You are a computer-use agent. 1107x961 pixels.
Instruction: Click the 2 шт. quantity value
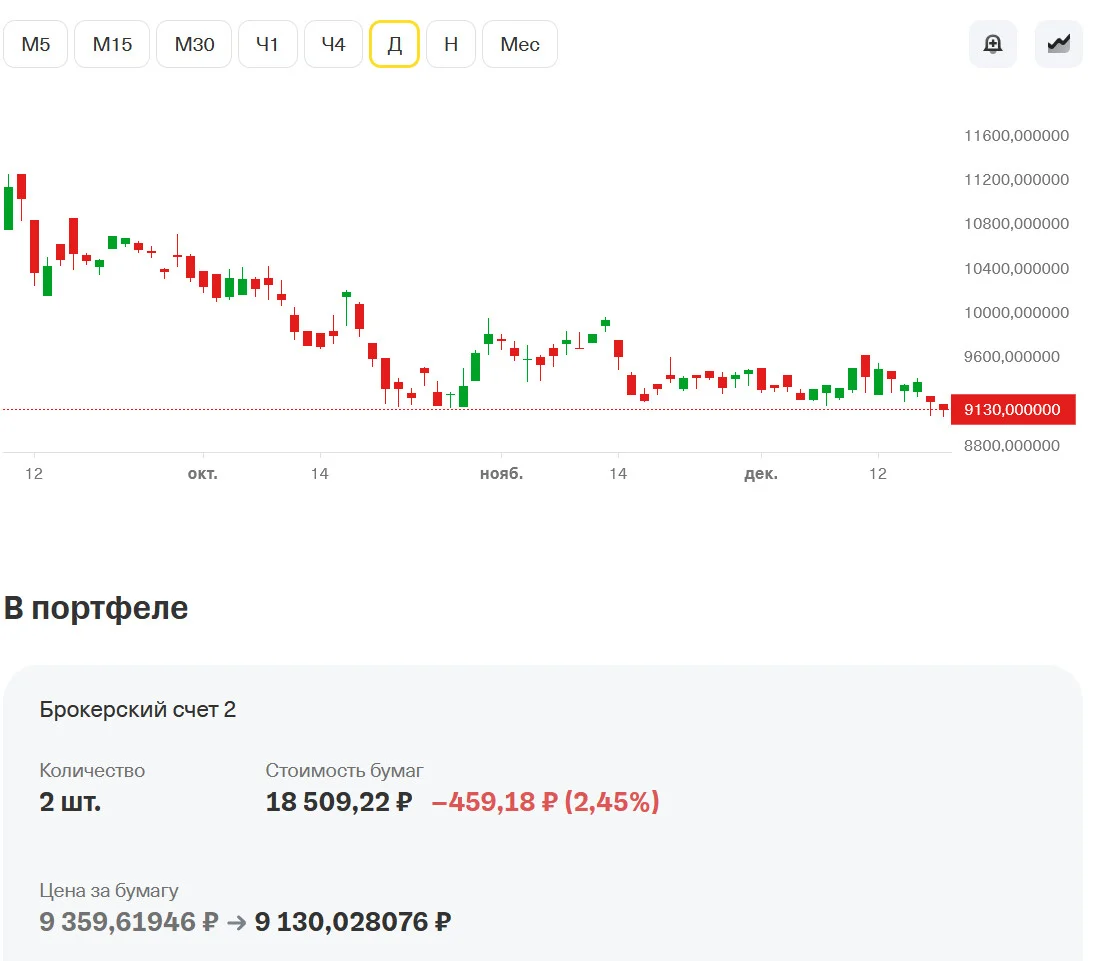click(x=71, y=802)
